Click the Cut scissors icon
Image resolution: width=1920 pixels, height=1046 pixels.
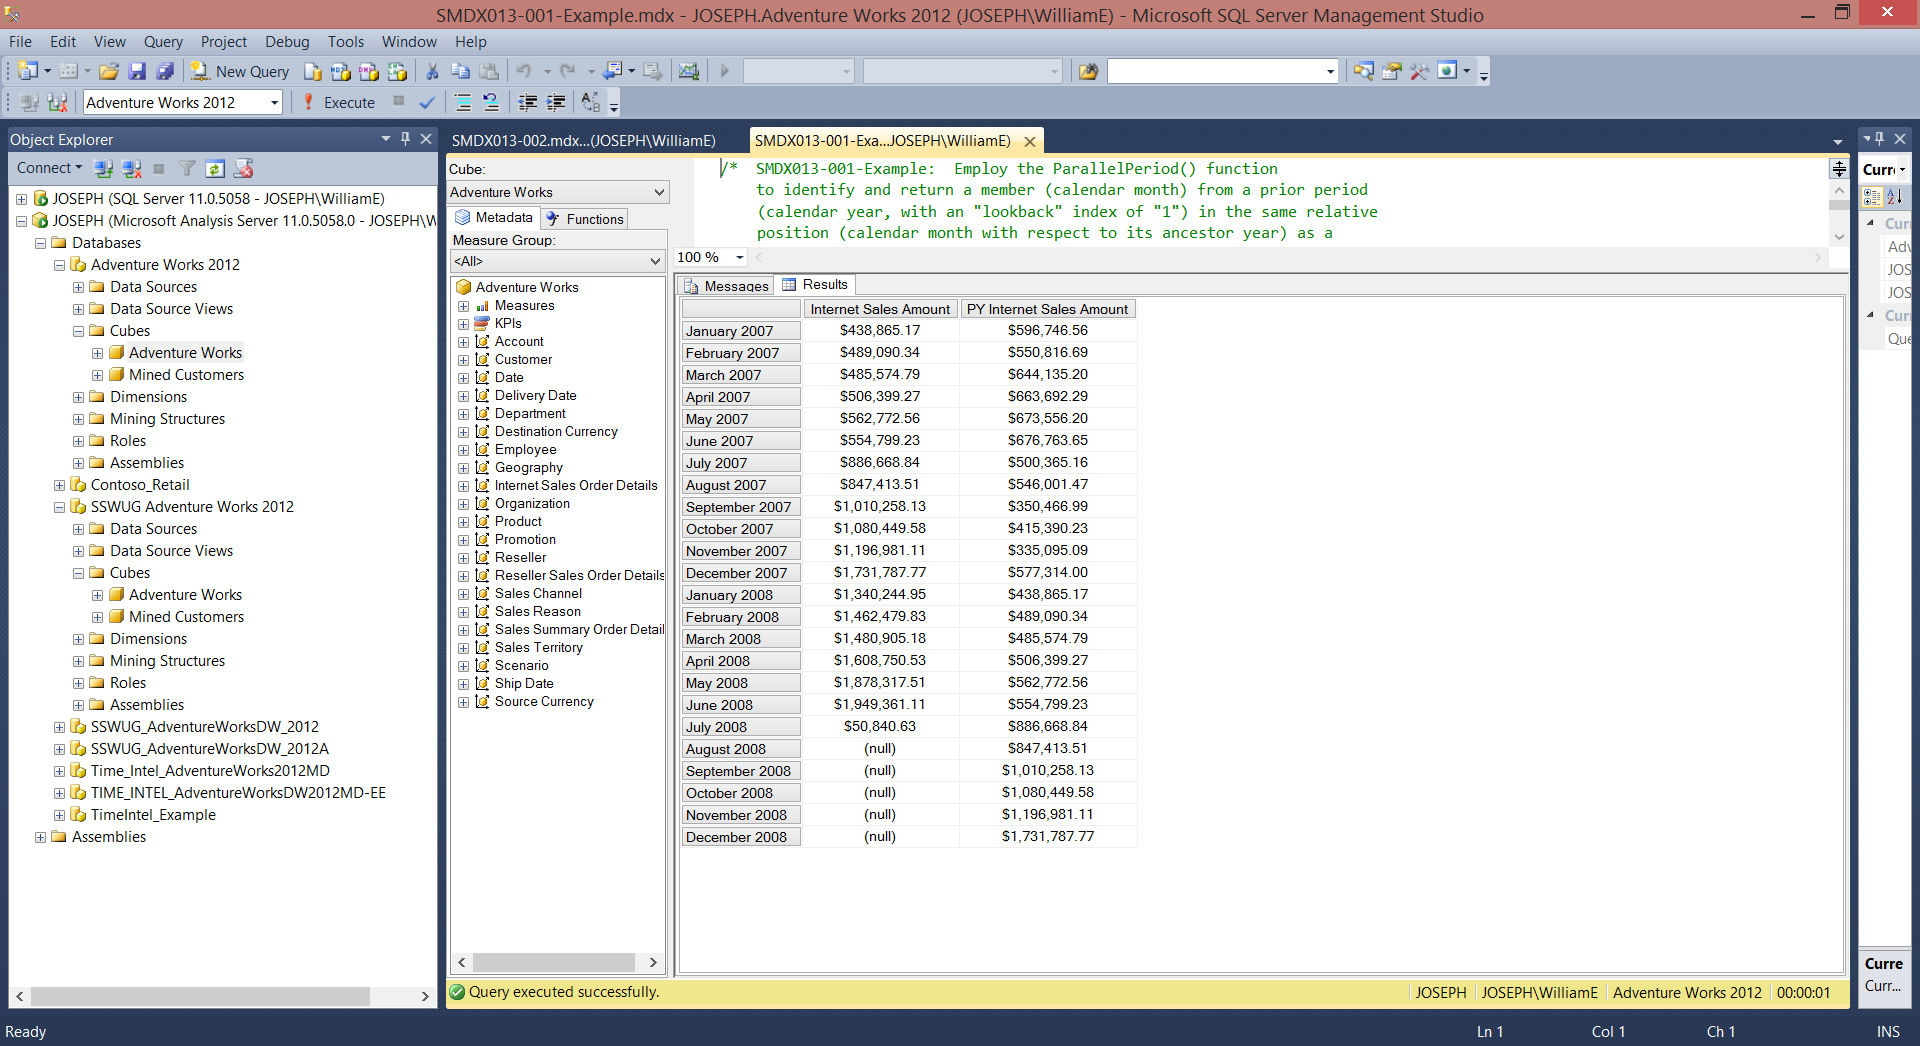pyautogui.click(x=432, y=71)
